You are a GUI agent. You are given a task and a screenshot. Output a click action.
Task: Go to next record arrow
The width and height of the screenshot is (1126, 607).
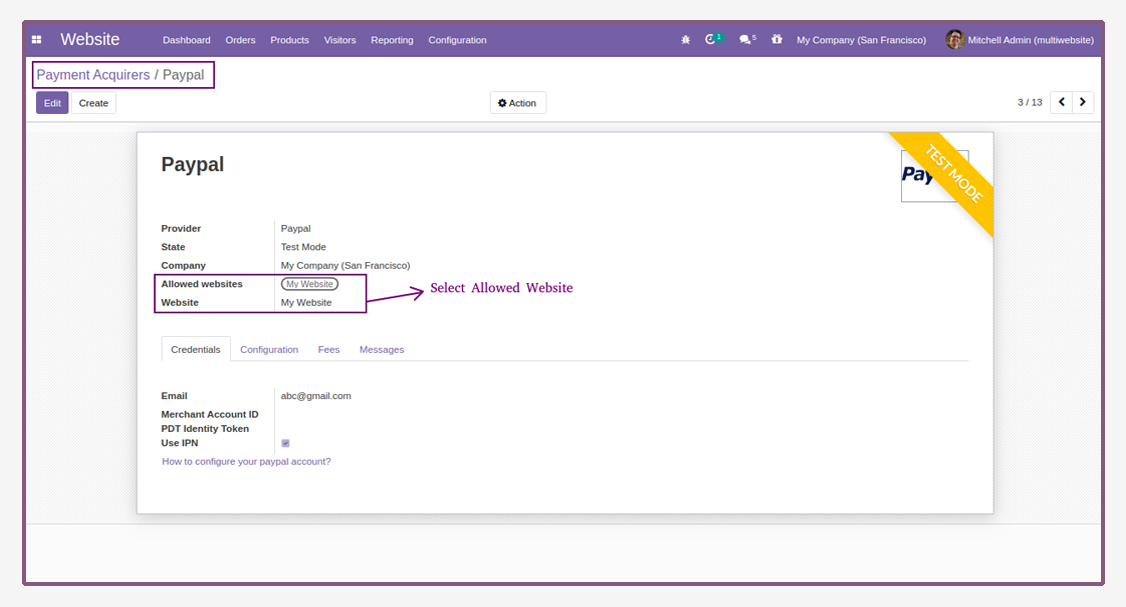[x=1083, y=103]
